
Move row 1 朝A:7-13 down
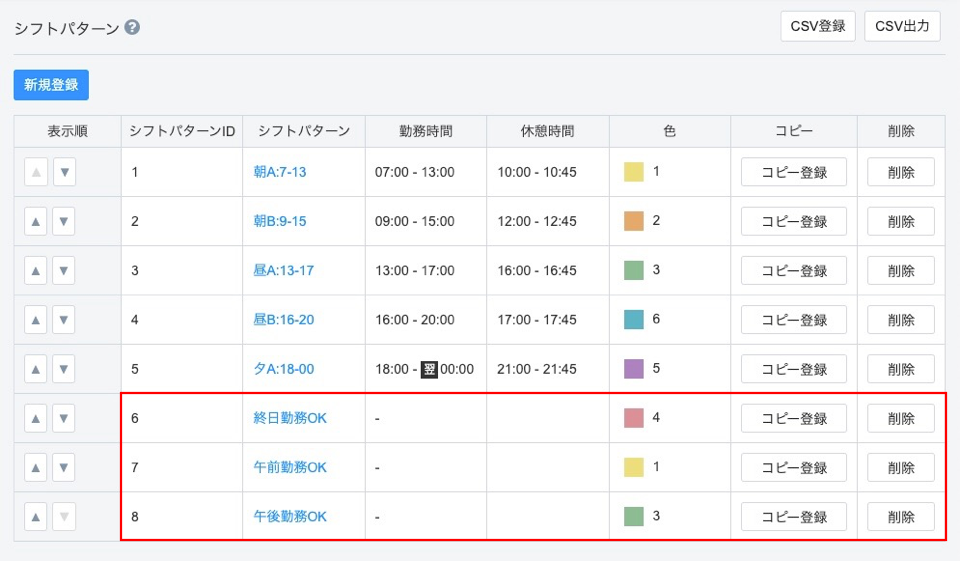[64, 172]
